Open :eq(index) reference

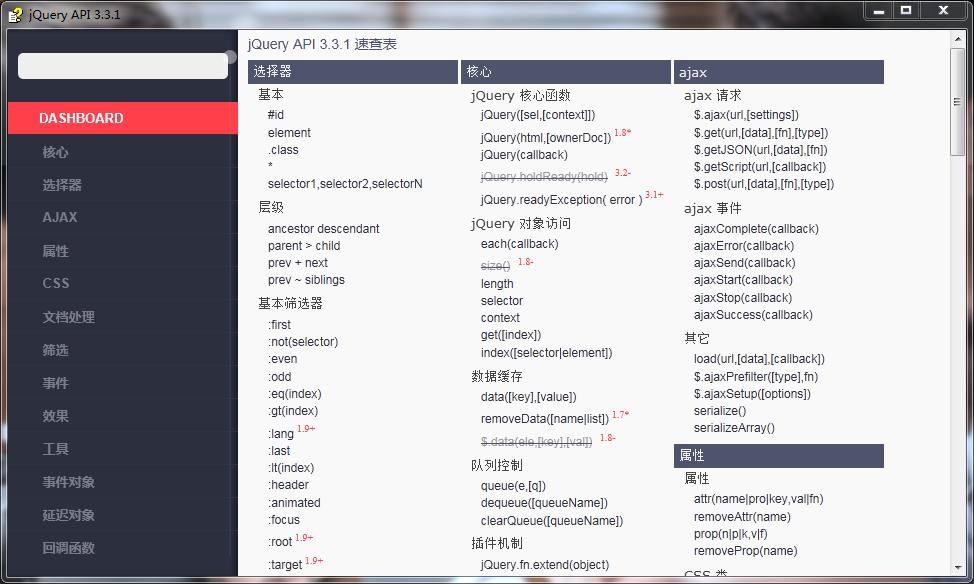pyautogui.click(x=294, y=394)
